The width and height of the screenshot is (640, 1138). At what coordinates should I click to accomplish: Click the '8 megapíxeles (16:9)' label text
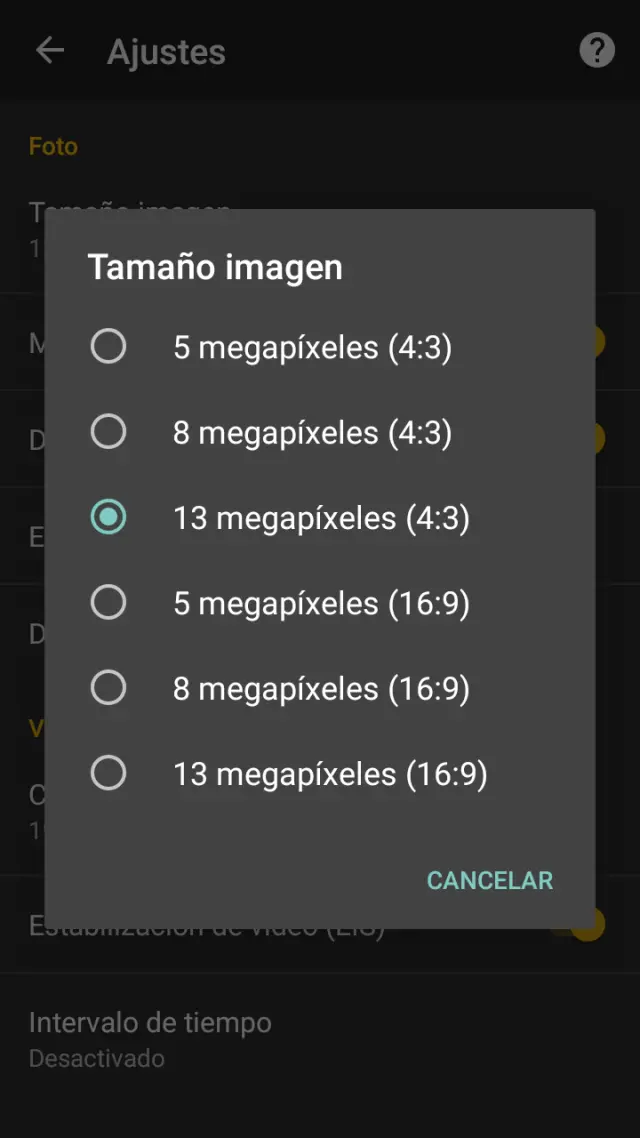point(321,689)
